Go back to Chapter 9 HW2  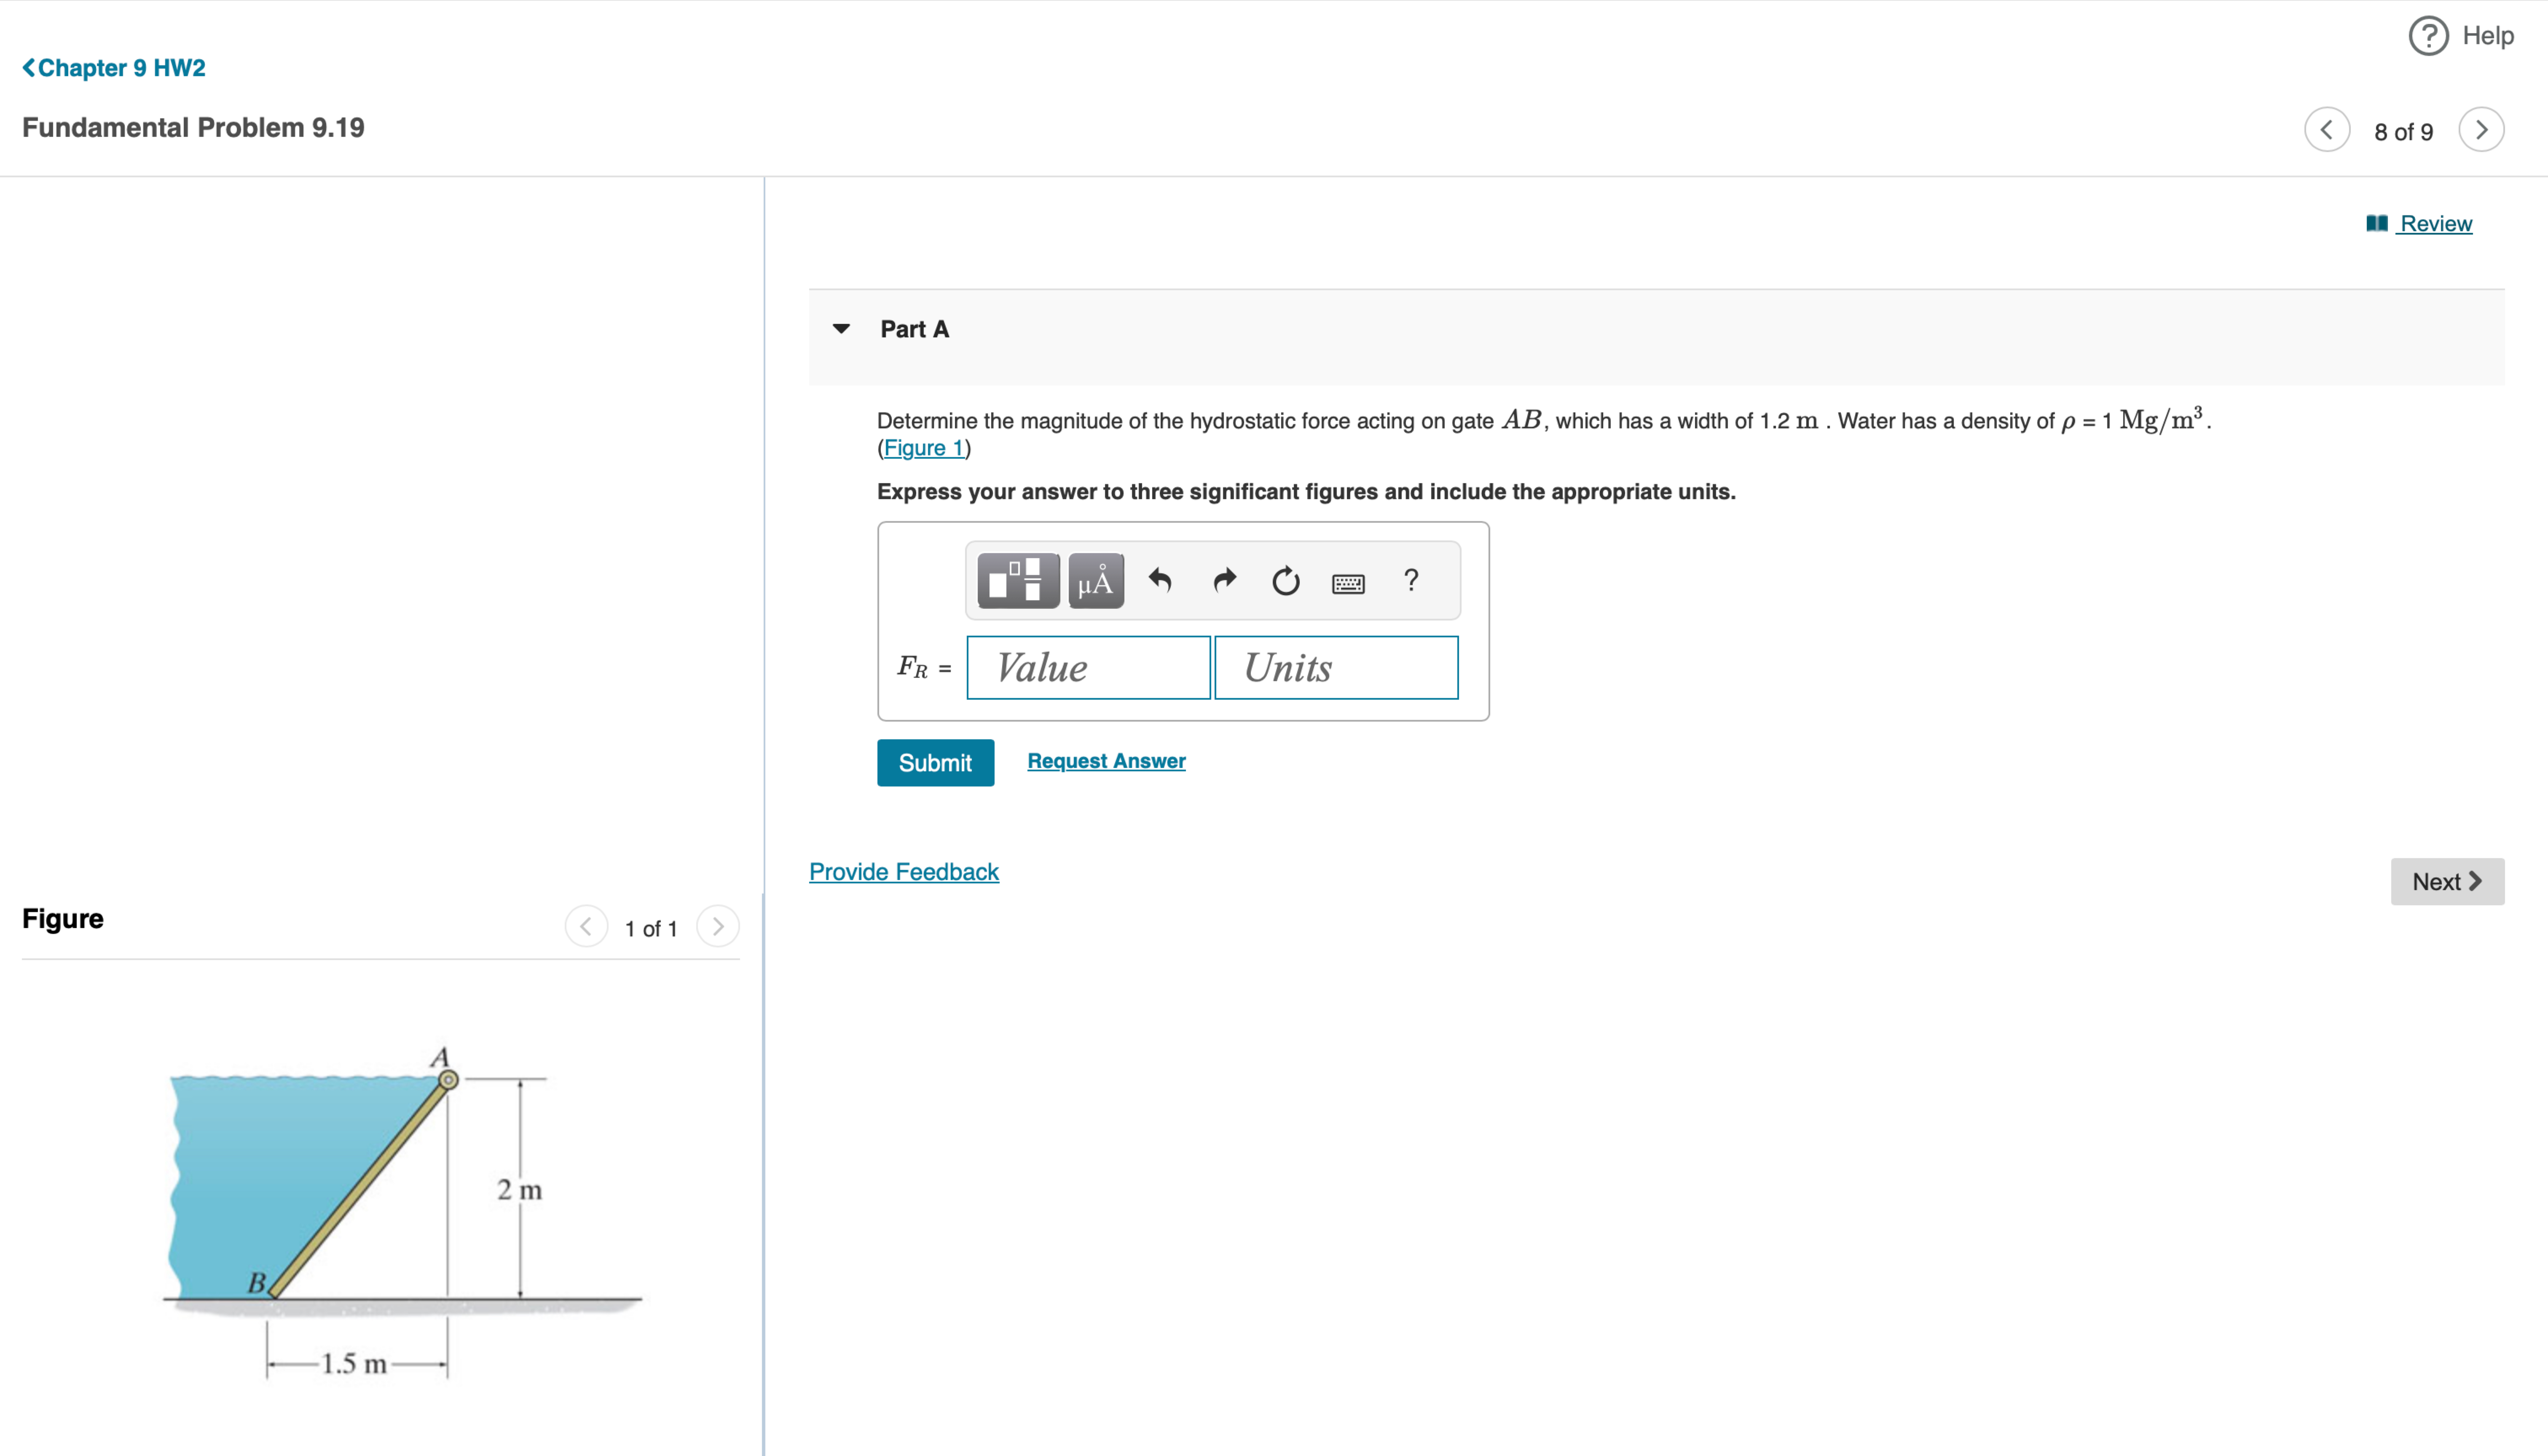click(x=114, y=68)
